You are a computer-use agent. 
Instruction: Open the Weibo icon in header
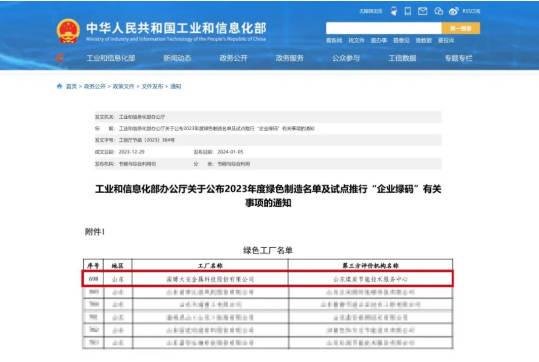pos(453,11)
